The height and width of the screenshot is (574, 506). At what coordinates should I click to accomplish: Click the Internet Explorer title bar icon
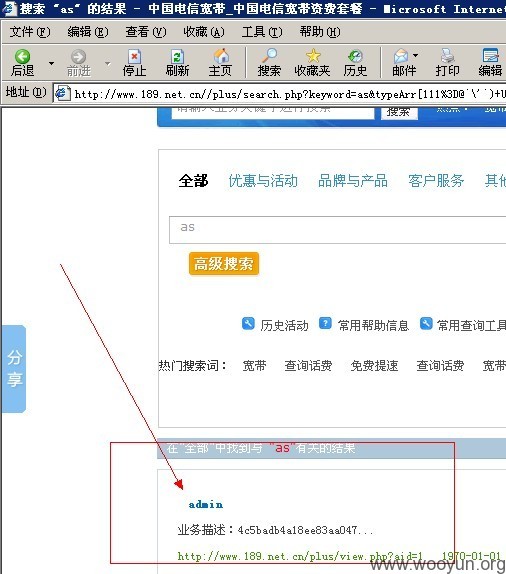[x=9, y=8]
